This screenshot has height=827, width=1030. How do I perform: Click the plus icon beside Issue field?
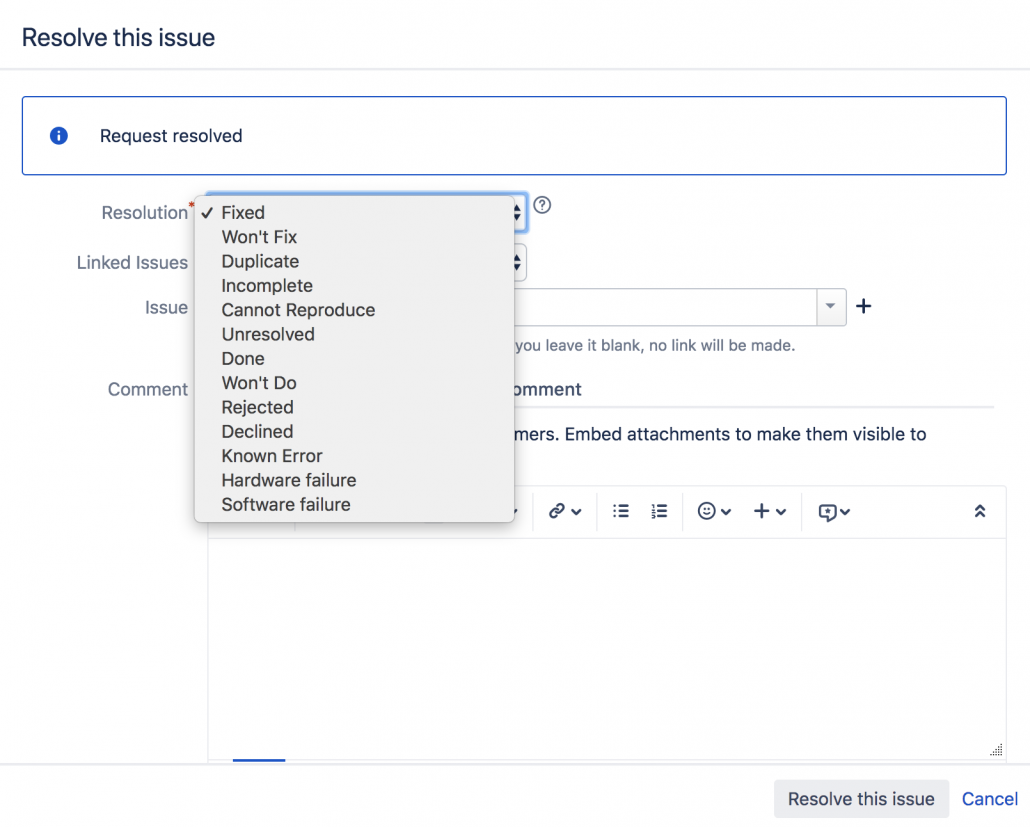pos(864,307)
